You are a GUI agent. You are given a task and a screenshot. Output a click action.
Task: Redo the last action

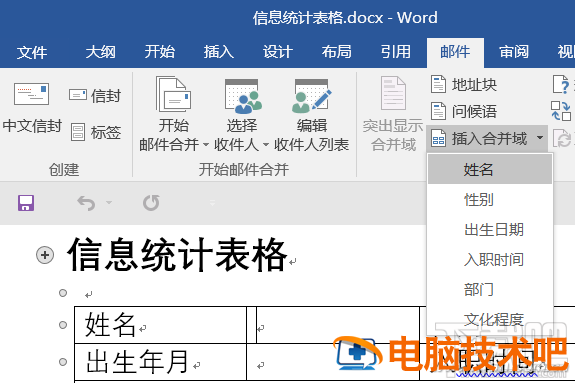click(x=151, y=203)
